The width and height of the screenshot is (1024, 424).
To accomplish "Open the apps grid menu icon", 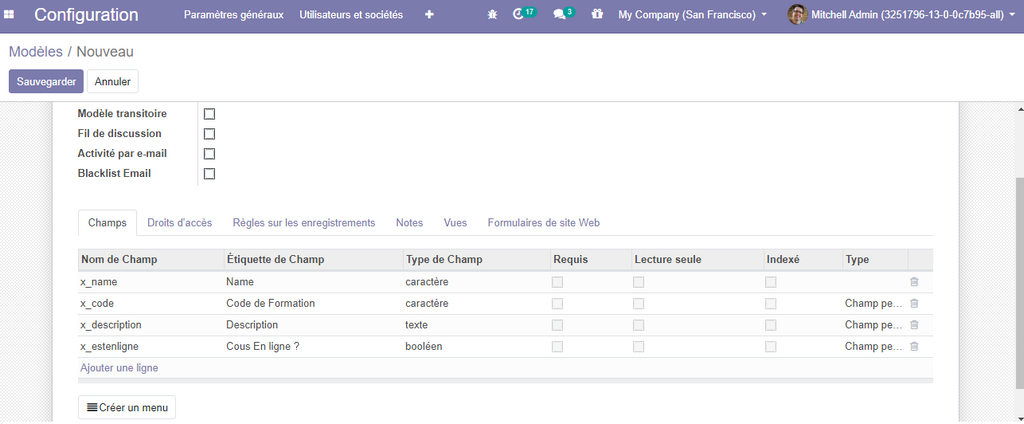I will (9, 15).
